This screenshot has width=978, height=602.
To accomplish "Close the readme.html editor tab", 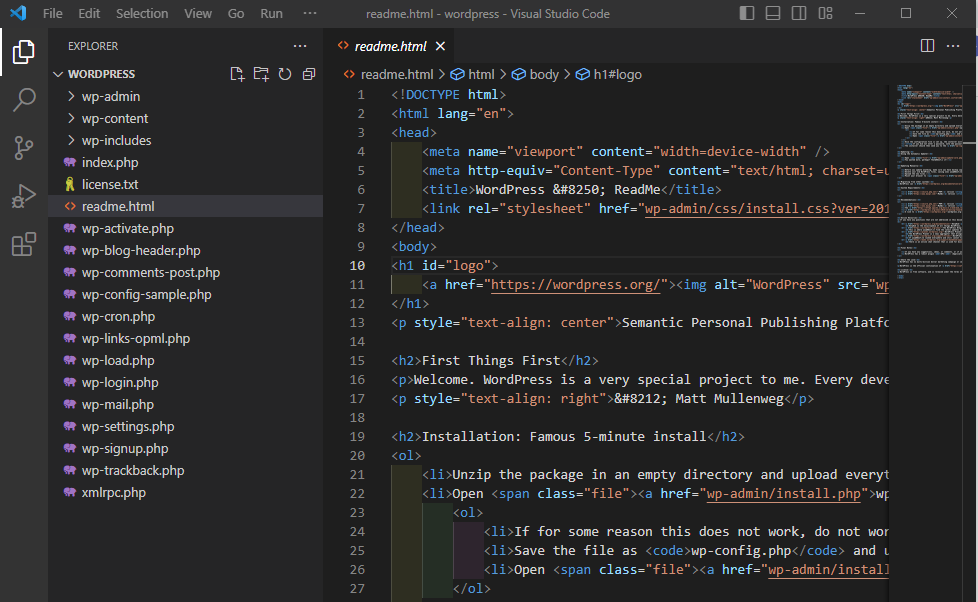I will 441,46.
